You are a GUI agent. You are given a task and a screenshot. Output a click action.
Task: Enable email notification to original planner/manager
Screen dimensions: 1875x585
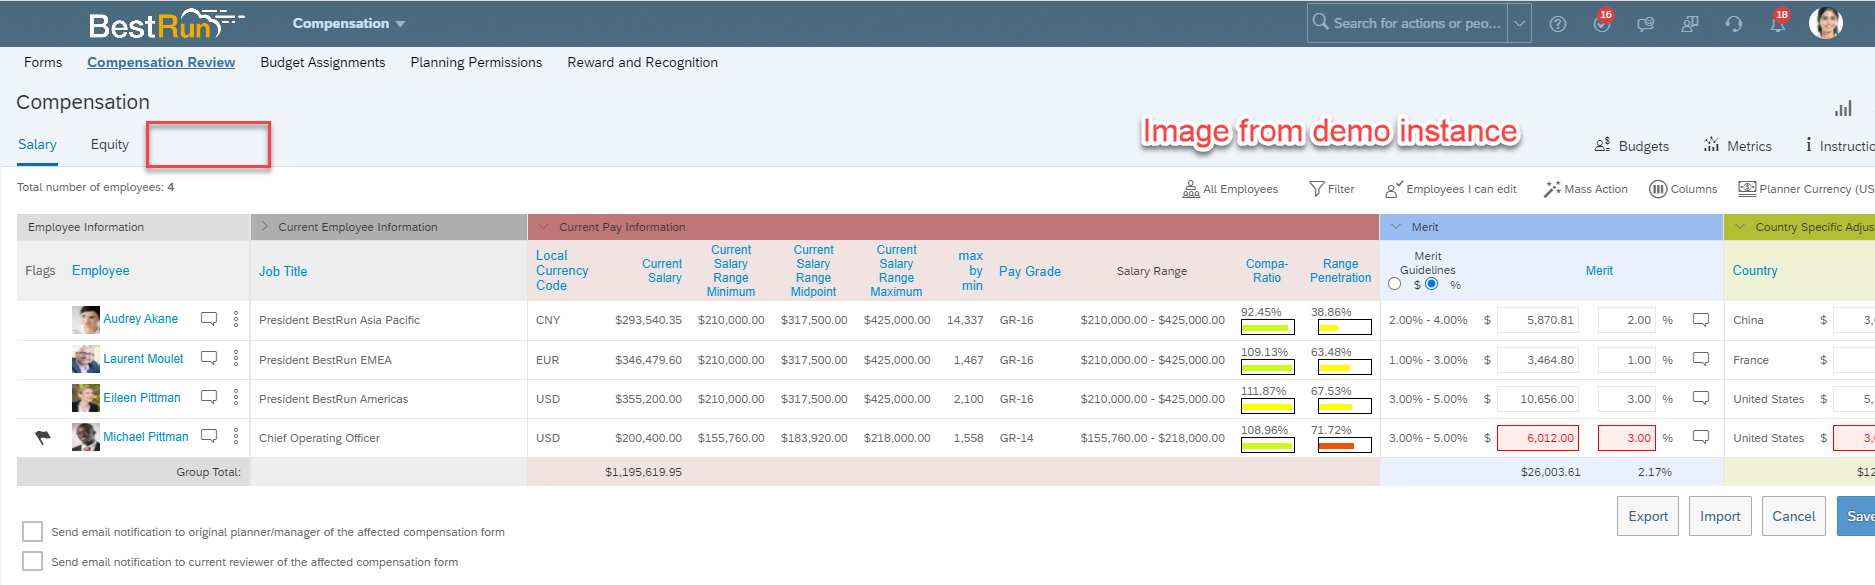[33, 531]
